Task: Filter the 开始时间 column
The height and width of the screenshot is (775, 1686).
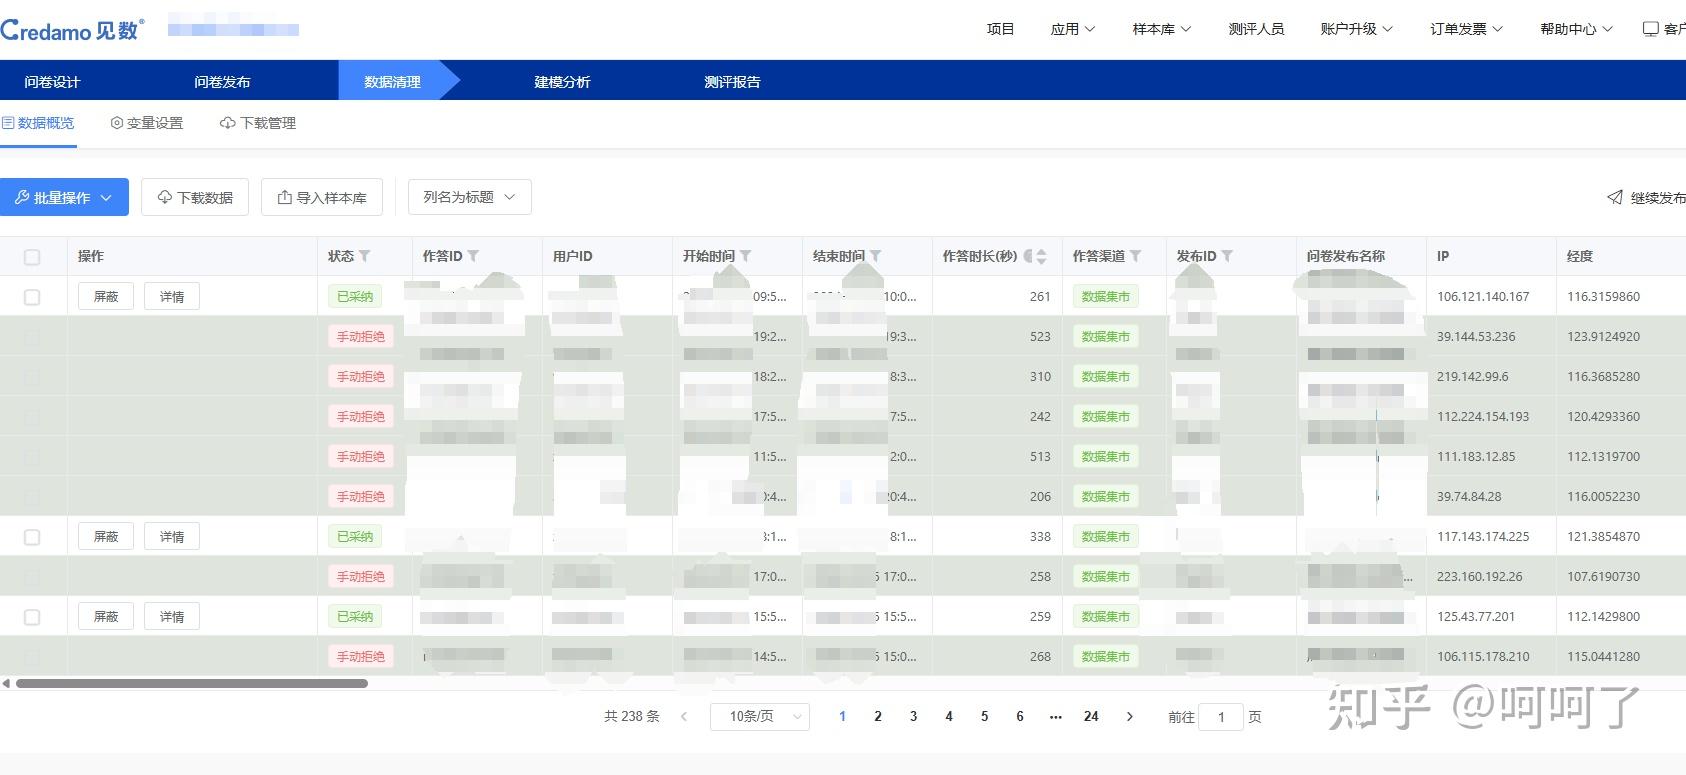Action: pyautogui.click(x=745, y=257)
